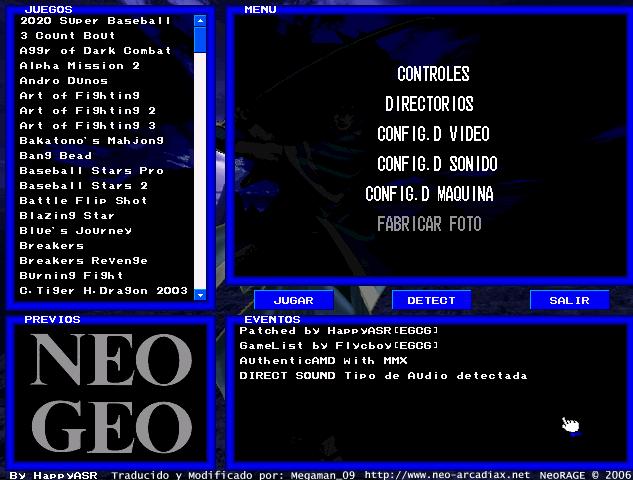The image size is (633, 480).
Task: Select Burning Fight game
Action: pos(71,275)
